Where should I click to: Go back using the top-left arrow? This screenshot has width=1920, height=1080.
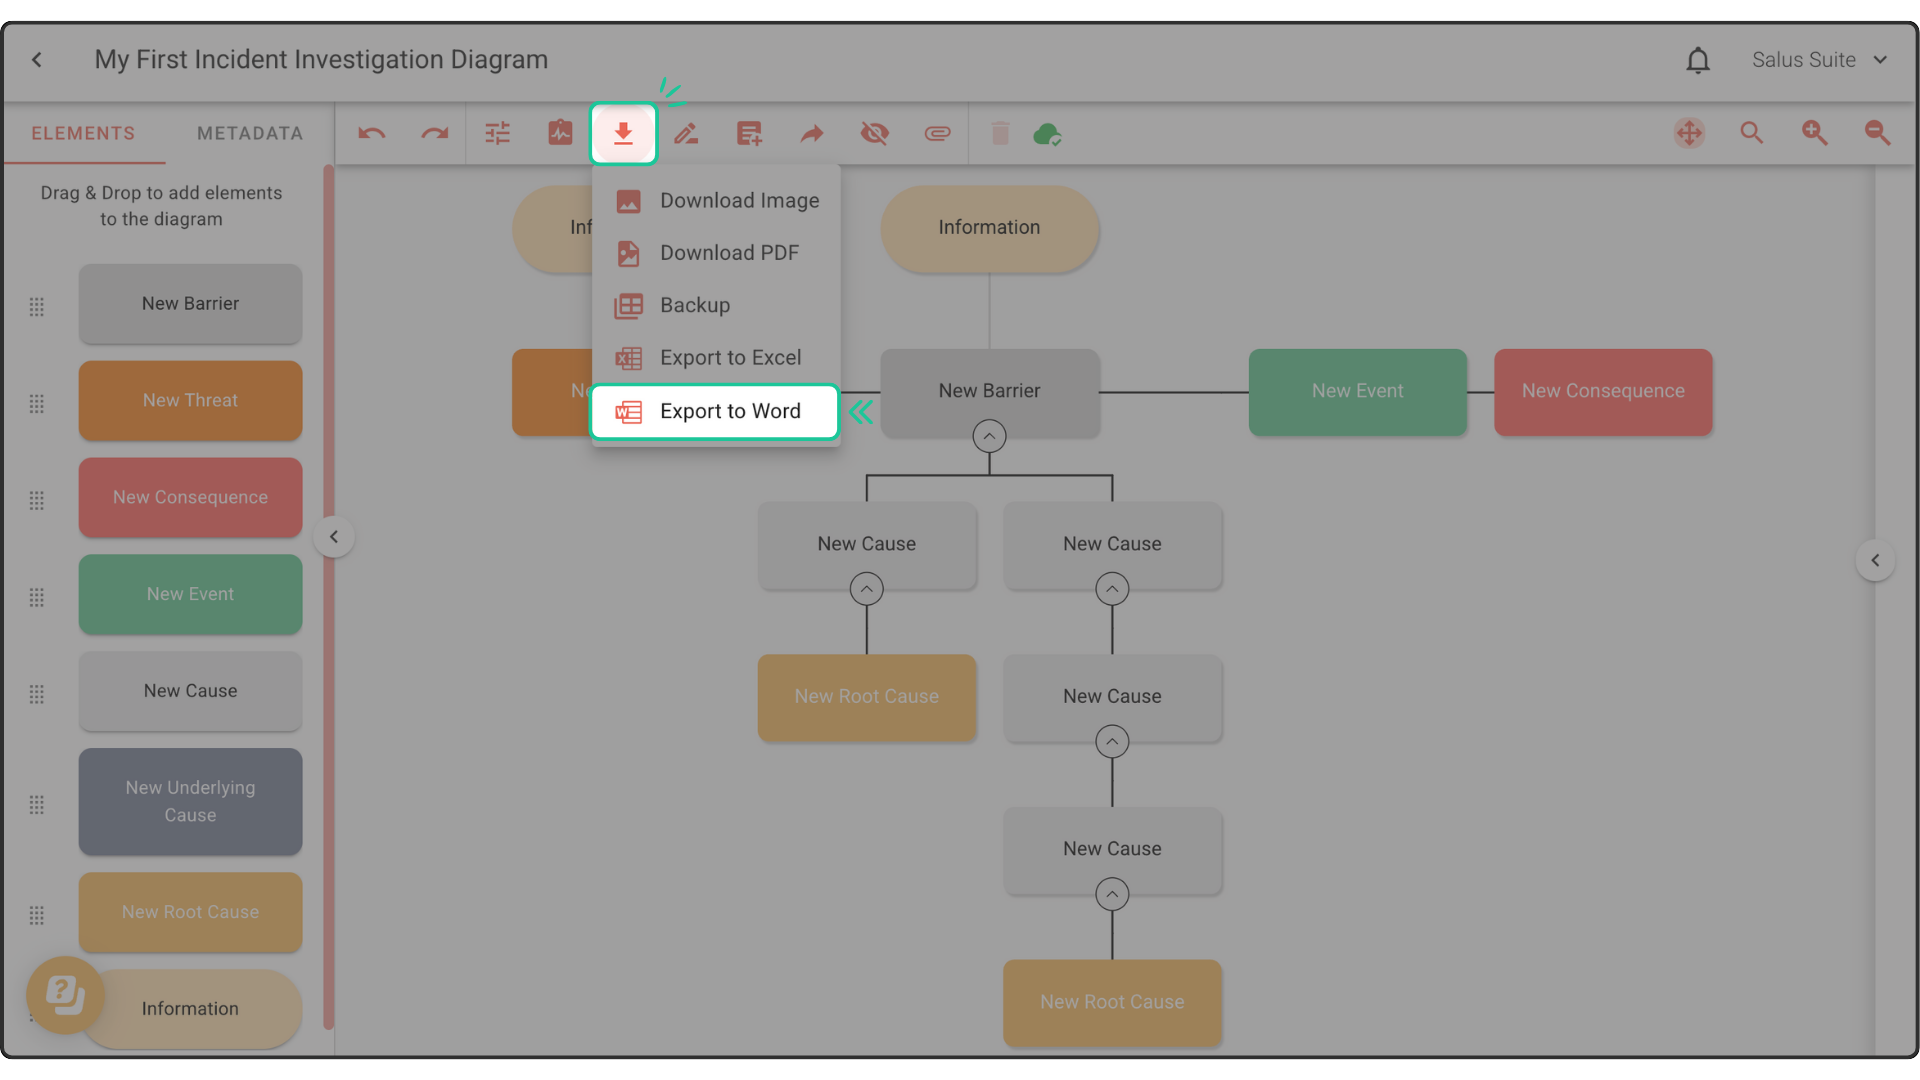point(37,60)
